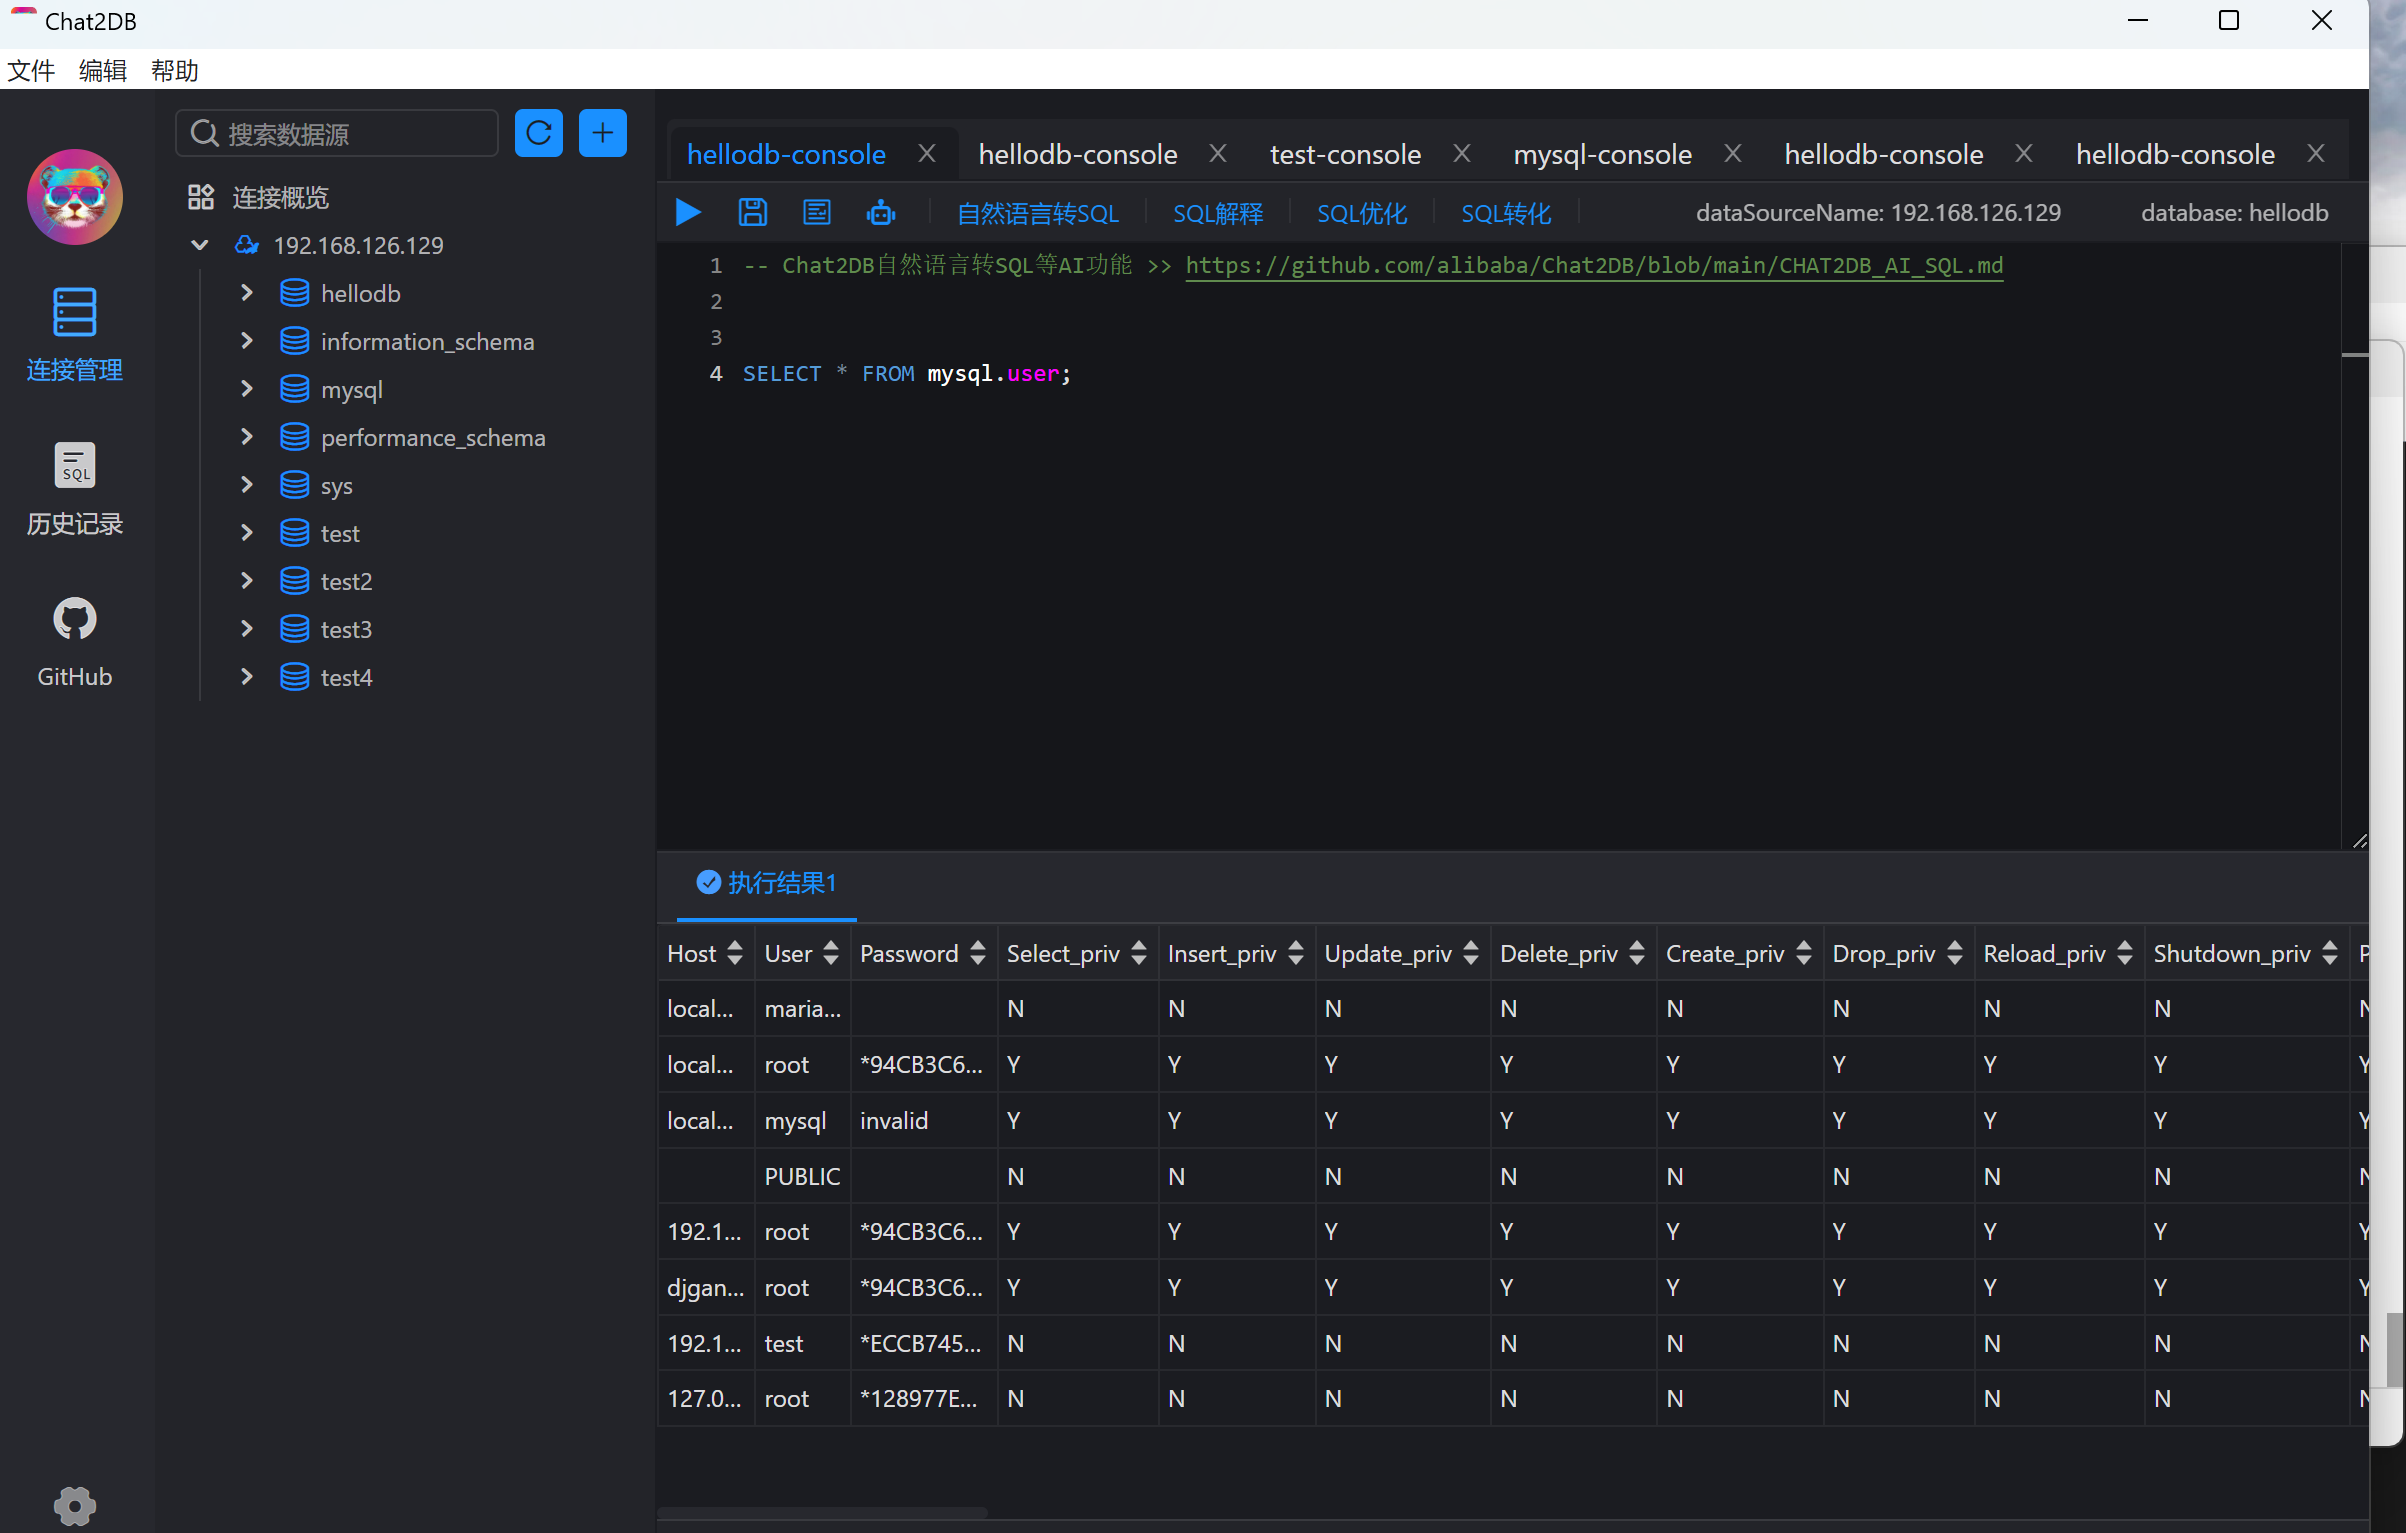This screenshot has width=2406, height=1533.
Task: Open the AI robot assistant icon
Action: tap(880, 212)
